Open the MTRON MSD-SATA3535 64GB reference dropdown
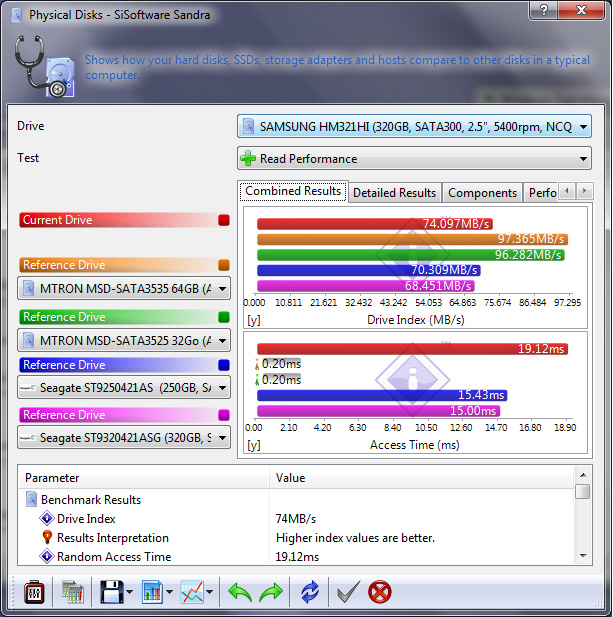This screenshot has width=613, height=617. [x=124, y=288]
